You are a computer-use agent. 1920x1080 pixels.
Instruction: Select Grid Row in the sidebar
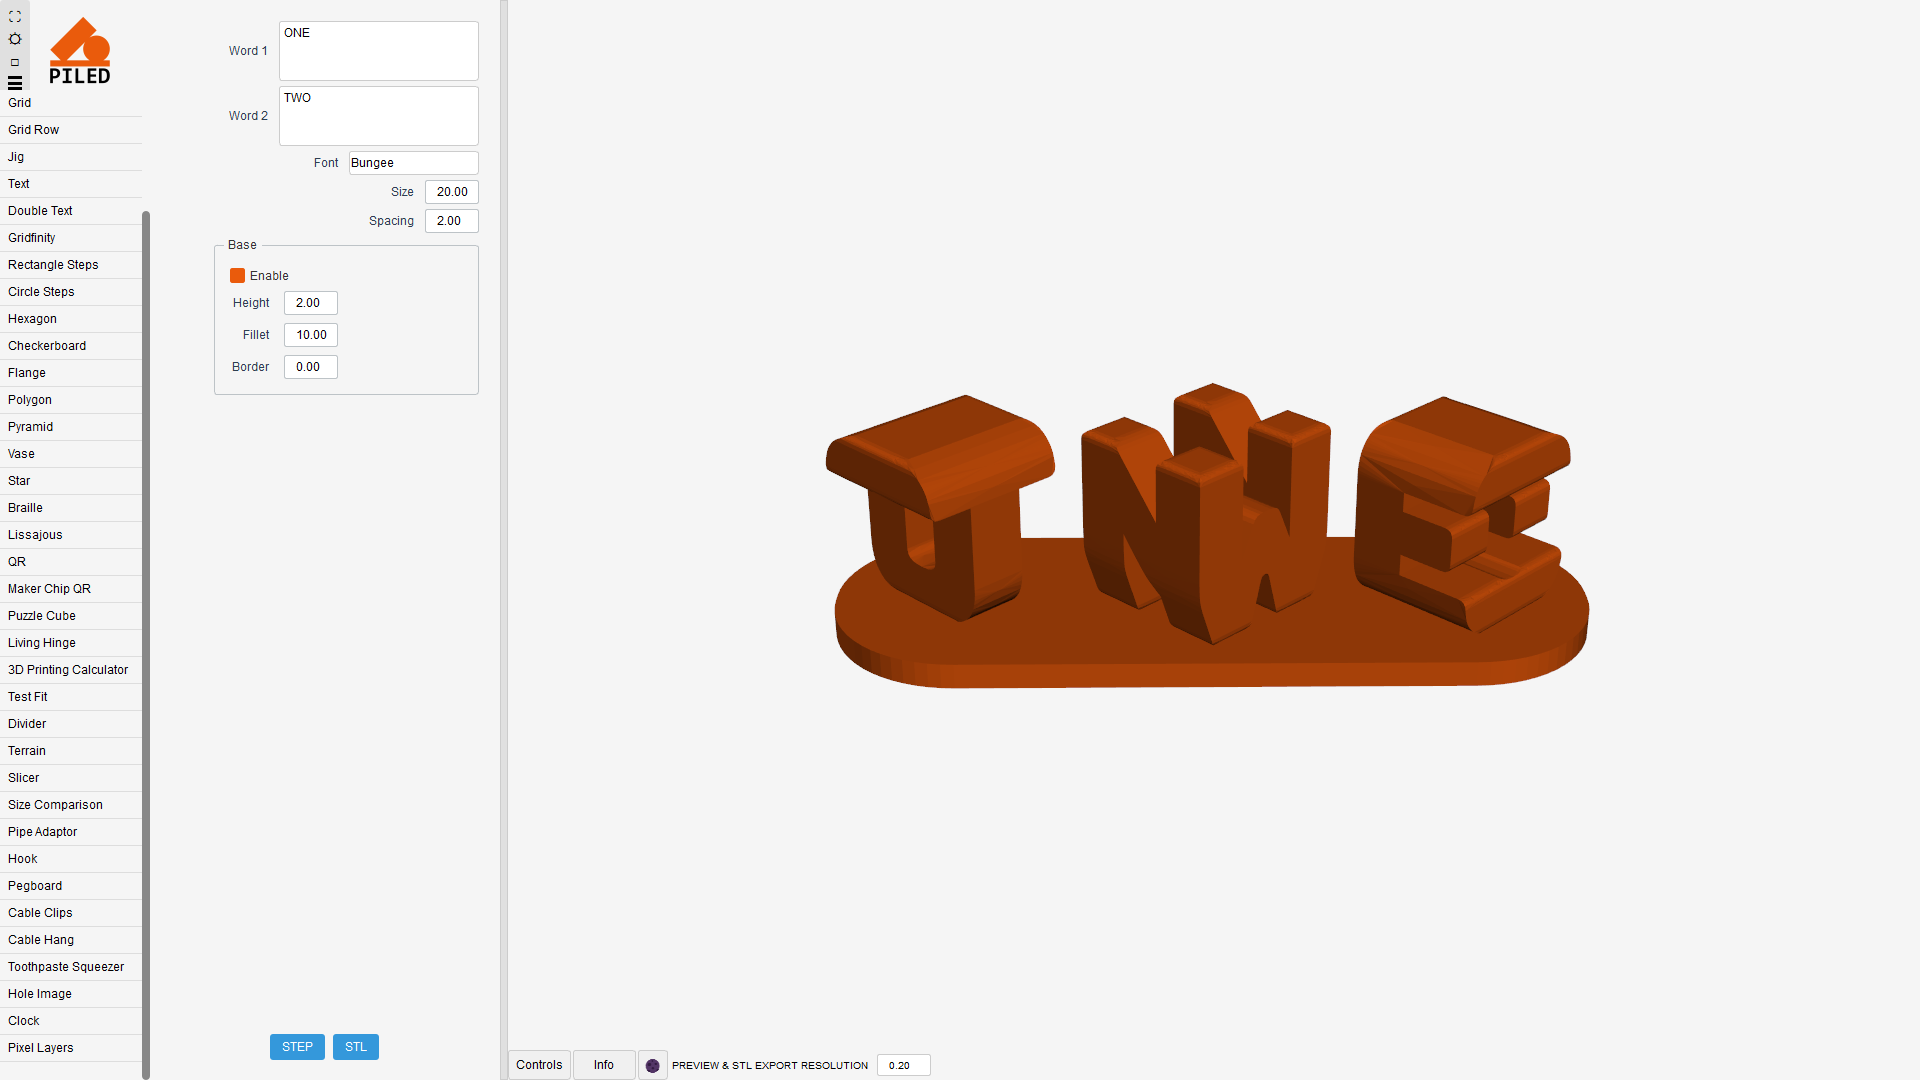(70, 130)
